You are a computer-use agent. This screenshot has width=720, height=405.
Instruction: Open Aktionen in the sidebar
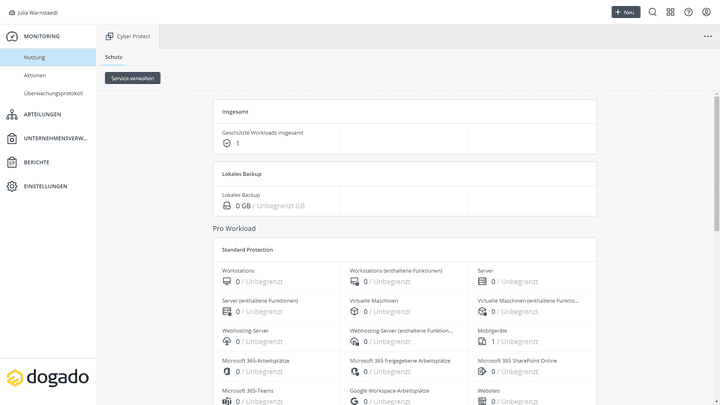coord(35,75)
